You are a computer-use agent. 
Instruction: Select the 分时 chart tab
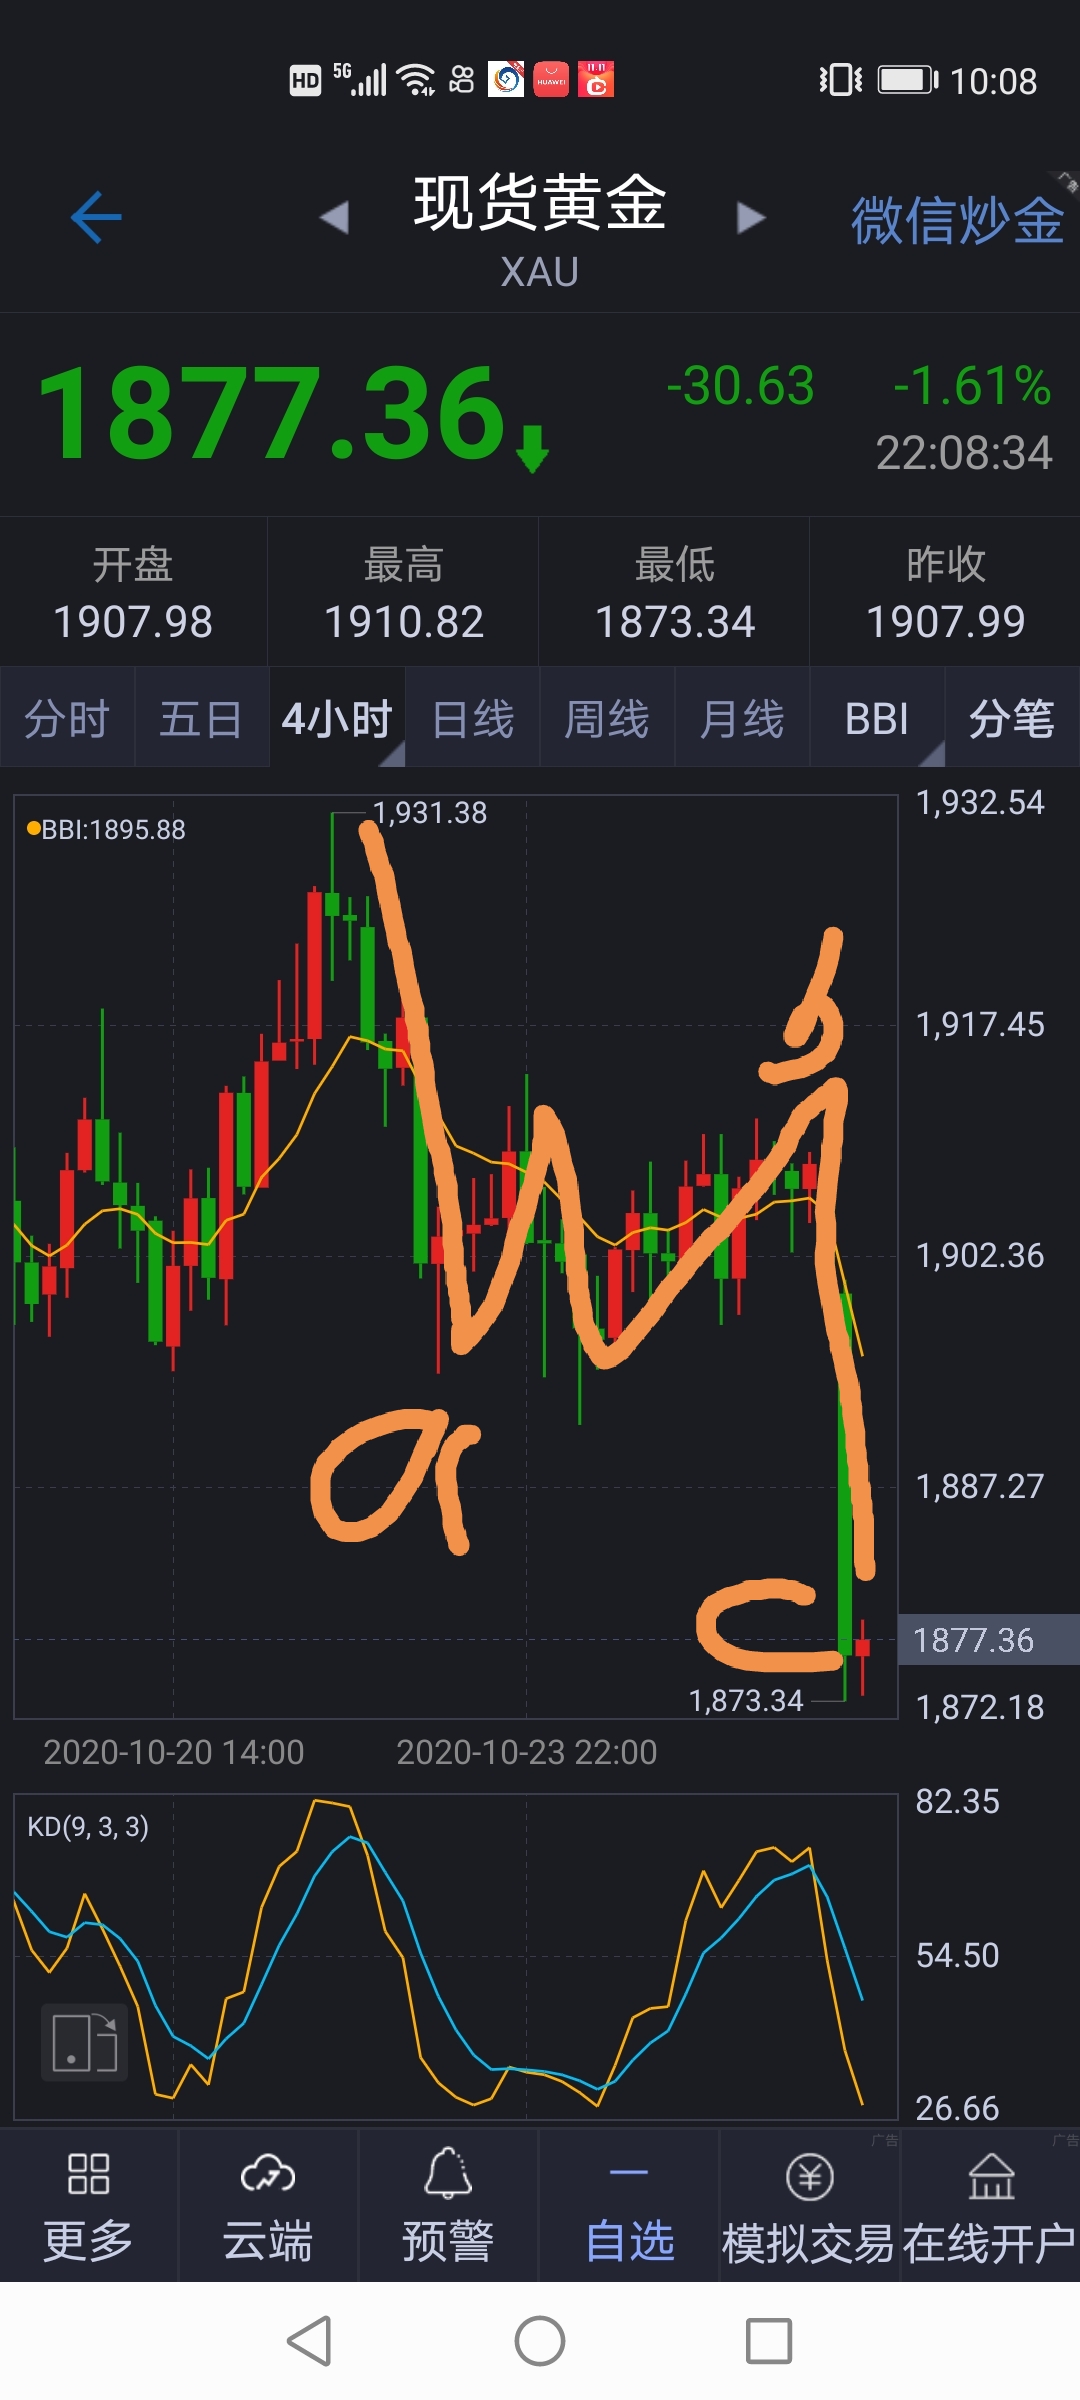coord(67,718)
